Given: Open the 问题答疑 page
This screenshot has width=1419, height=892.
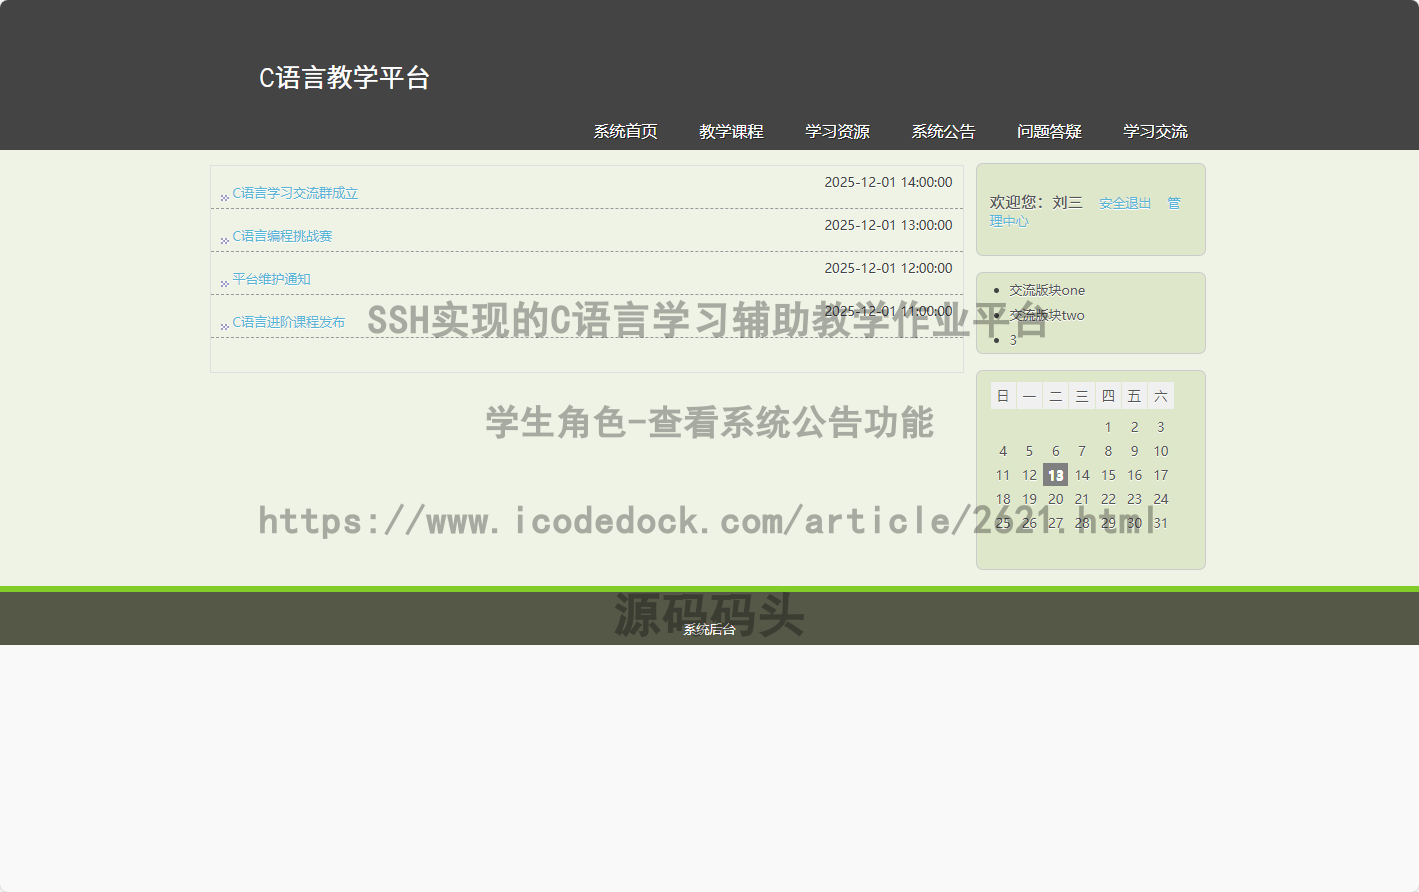Looking at the screenshot, I should point(1049,131).
